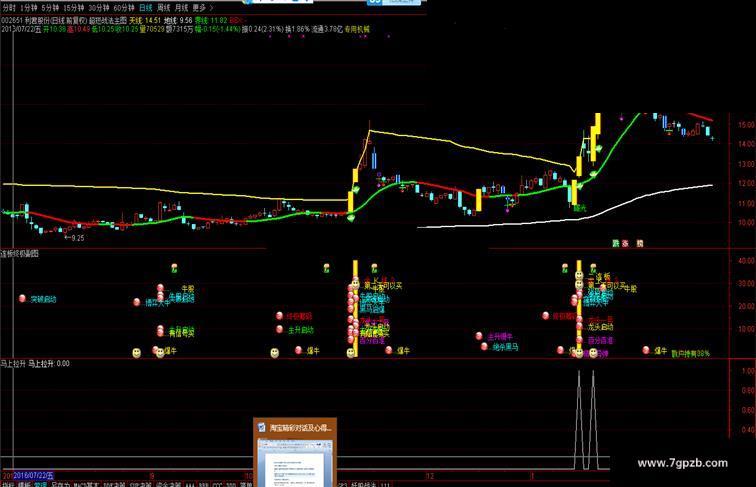Click the red ball beside rightmost 爆牛 label
The width and height of the screenshot is (756, 487).
coord(646,350)
